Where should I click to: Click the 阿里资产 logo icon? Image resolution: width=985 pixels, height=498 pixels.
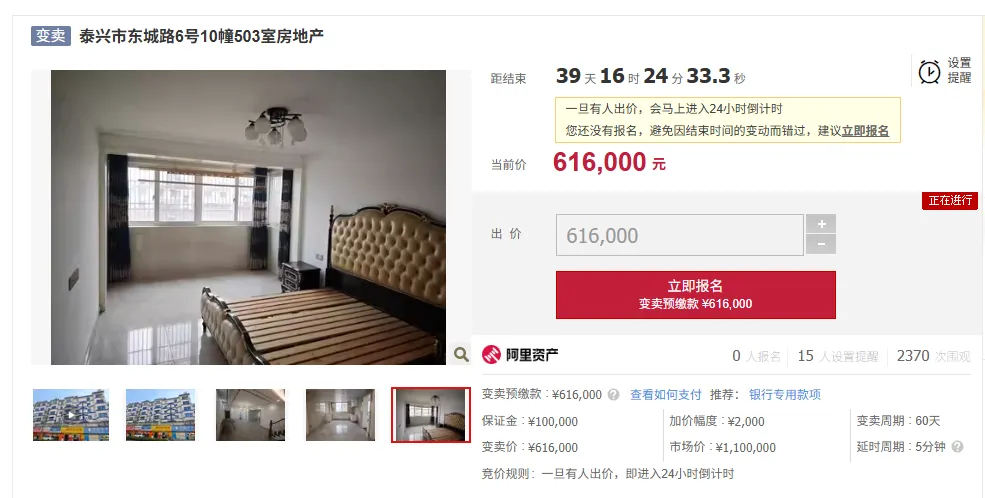click(491, 355)
